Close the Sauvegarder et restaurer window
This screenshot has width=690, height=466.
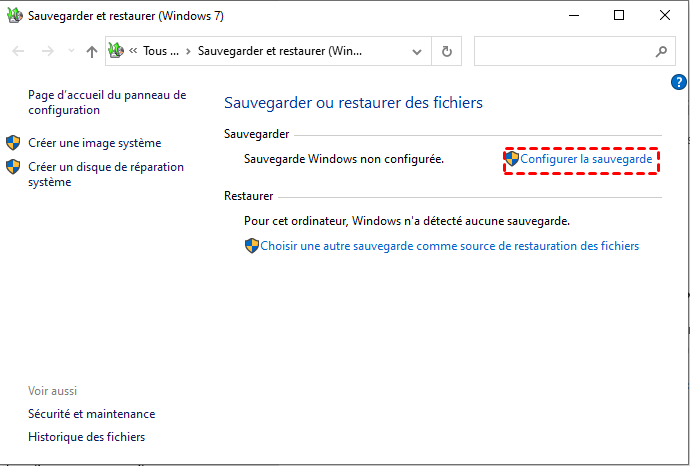click(664, 15)
